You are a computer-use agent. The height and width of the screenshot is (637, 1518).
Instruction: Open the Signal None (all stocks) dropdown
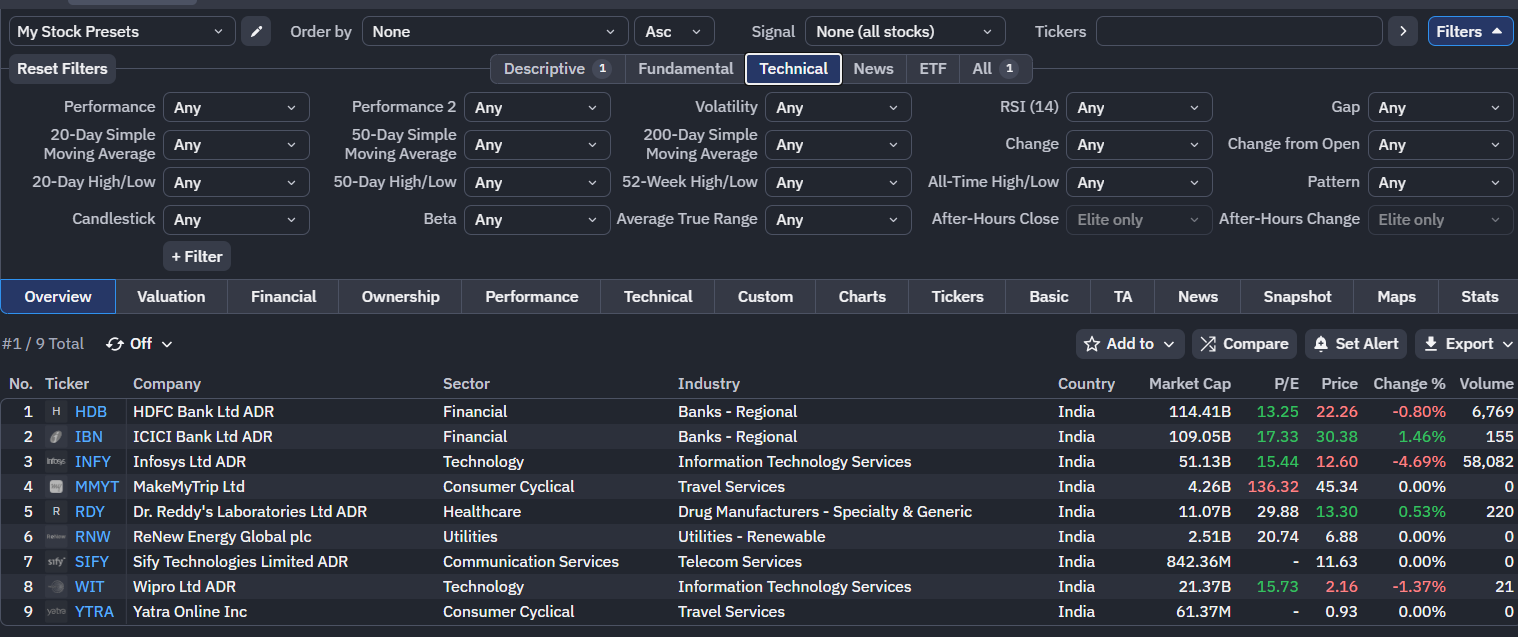click(x=905, y=31)
